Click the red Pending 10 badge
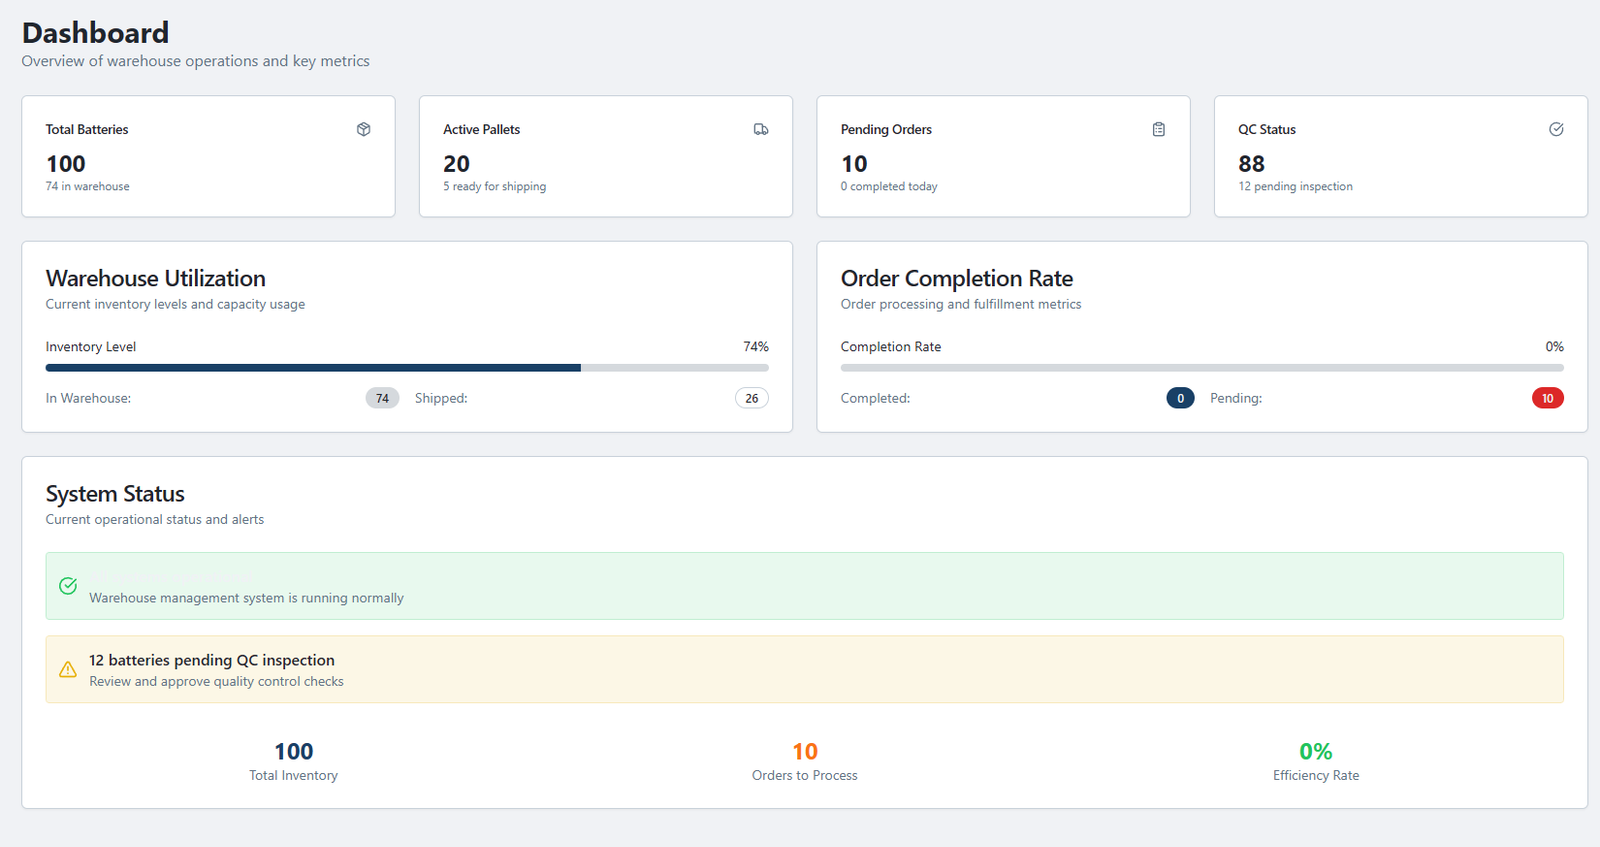 (1547, 398)
